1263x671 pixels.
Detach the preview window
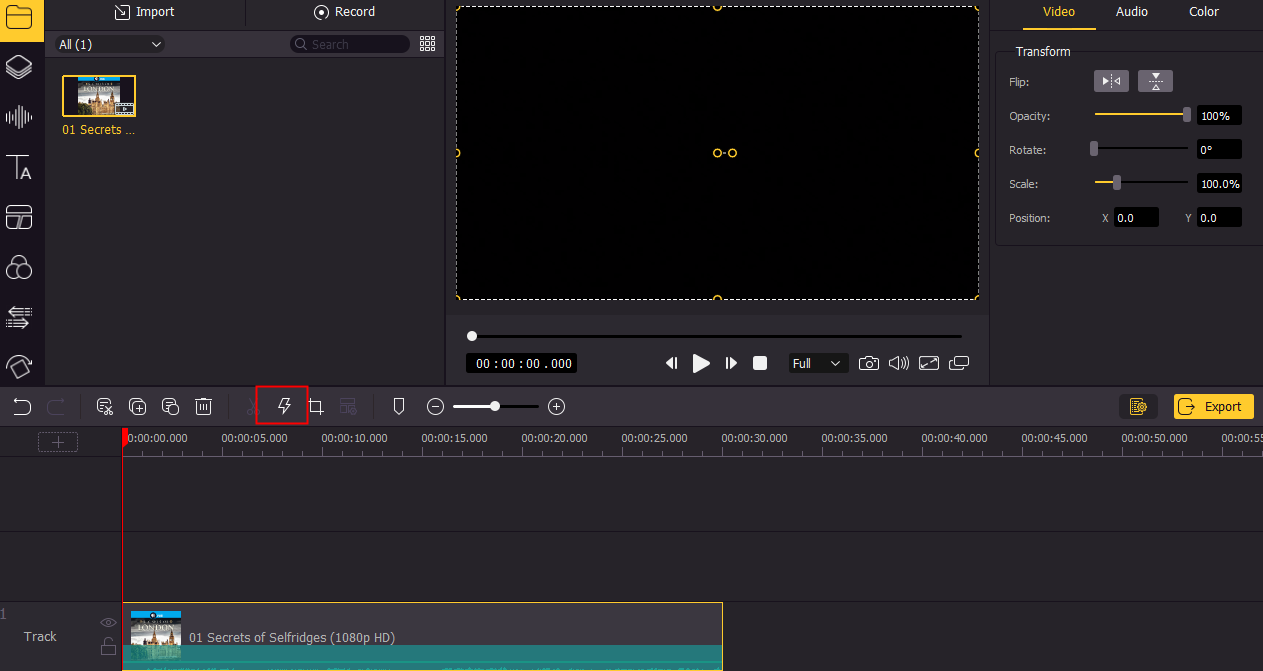(x=959, y=363)
